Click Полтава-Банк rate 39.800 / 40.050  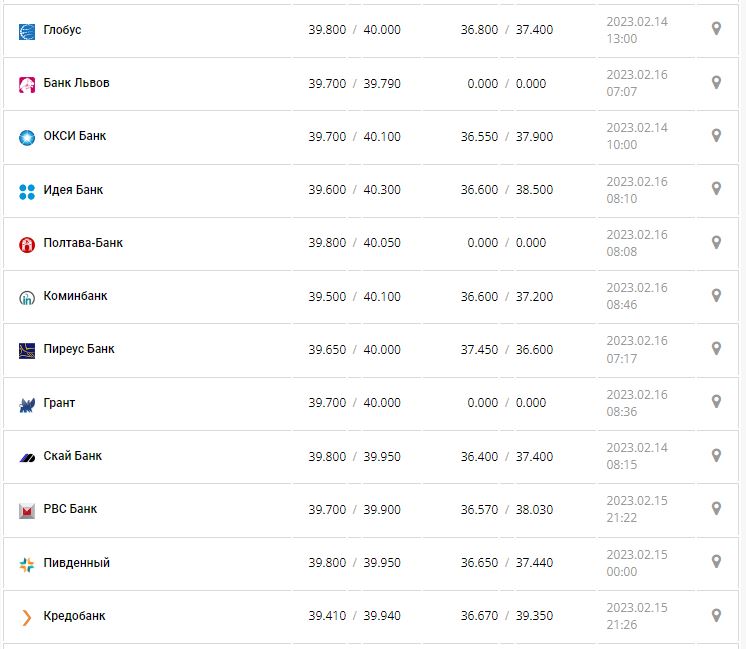354,243
